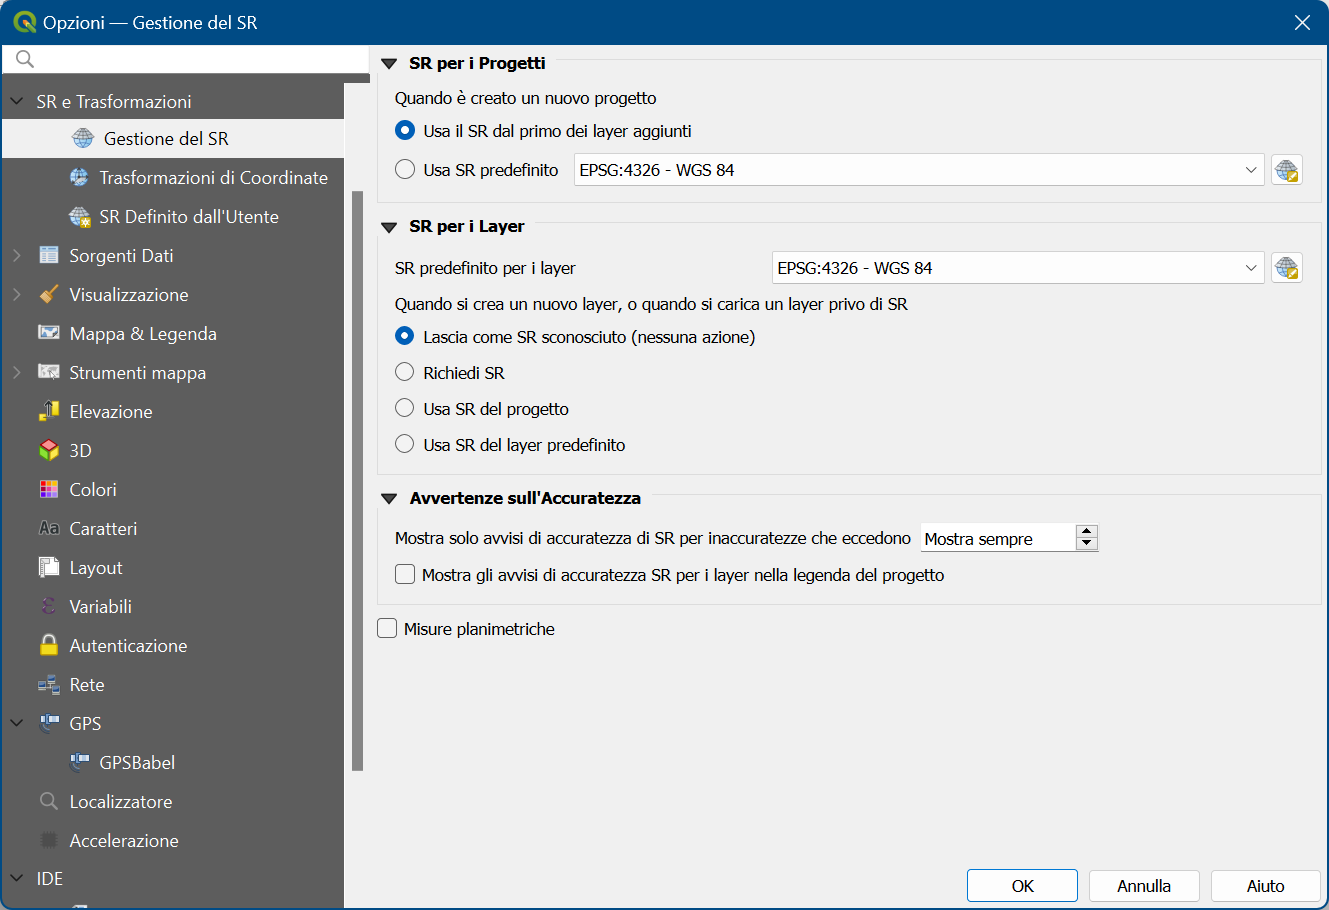
Task: Open help with Aiuto button
Action: coord(1266,886)
